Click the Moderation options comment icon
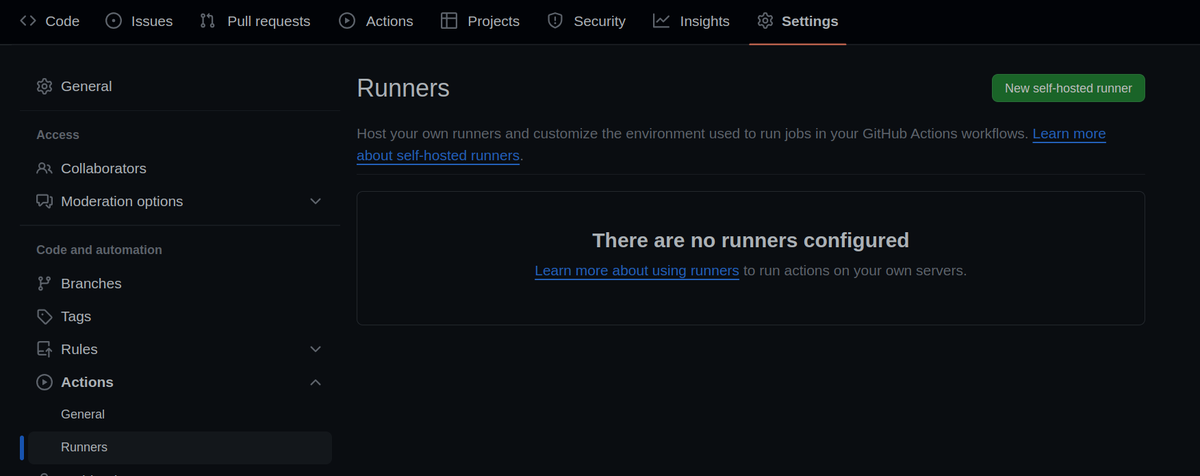The width and height of the screenshot is (1200, 476). click(44, 201)
